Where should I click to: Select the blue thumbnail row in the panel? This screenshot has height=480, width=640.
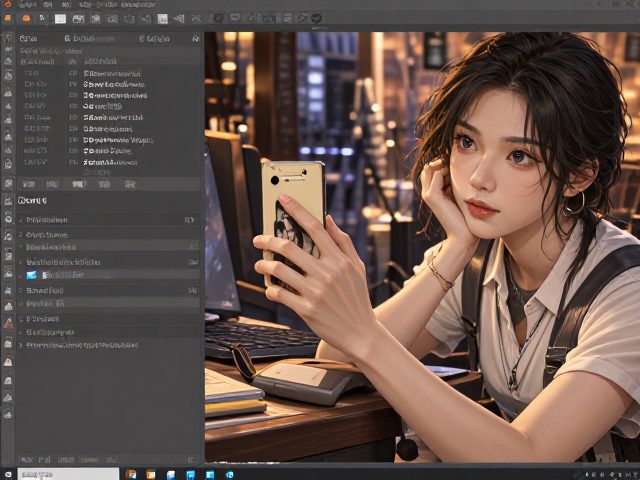(109, 275)
